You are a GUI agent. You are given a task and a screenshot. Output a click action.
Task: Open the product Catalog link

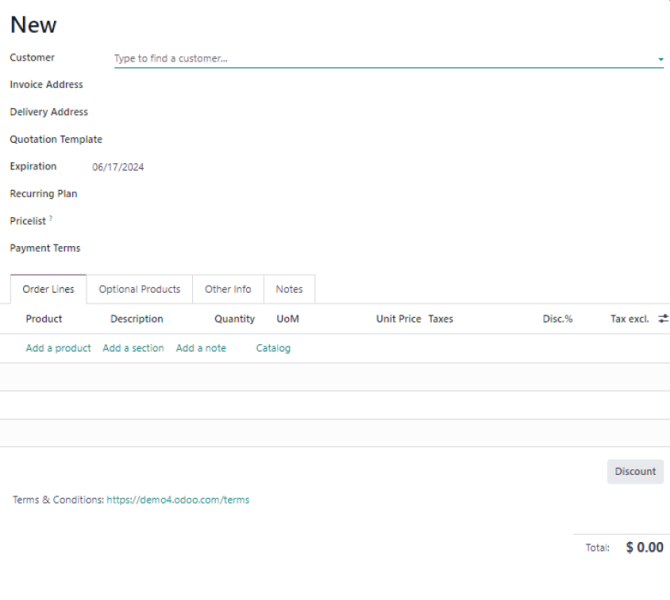(x=273, y=348)
